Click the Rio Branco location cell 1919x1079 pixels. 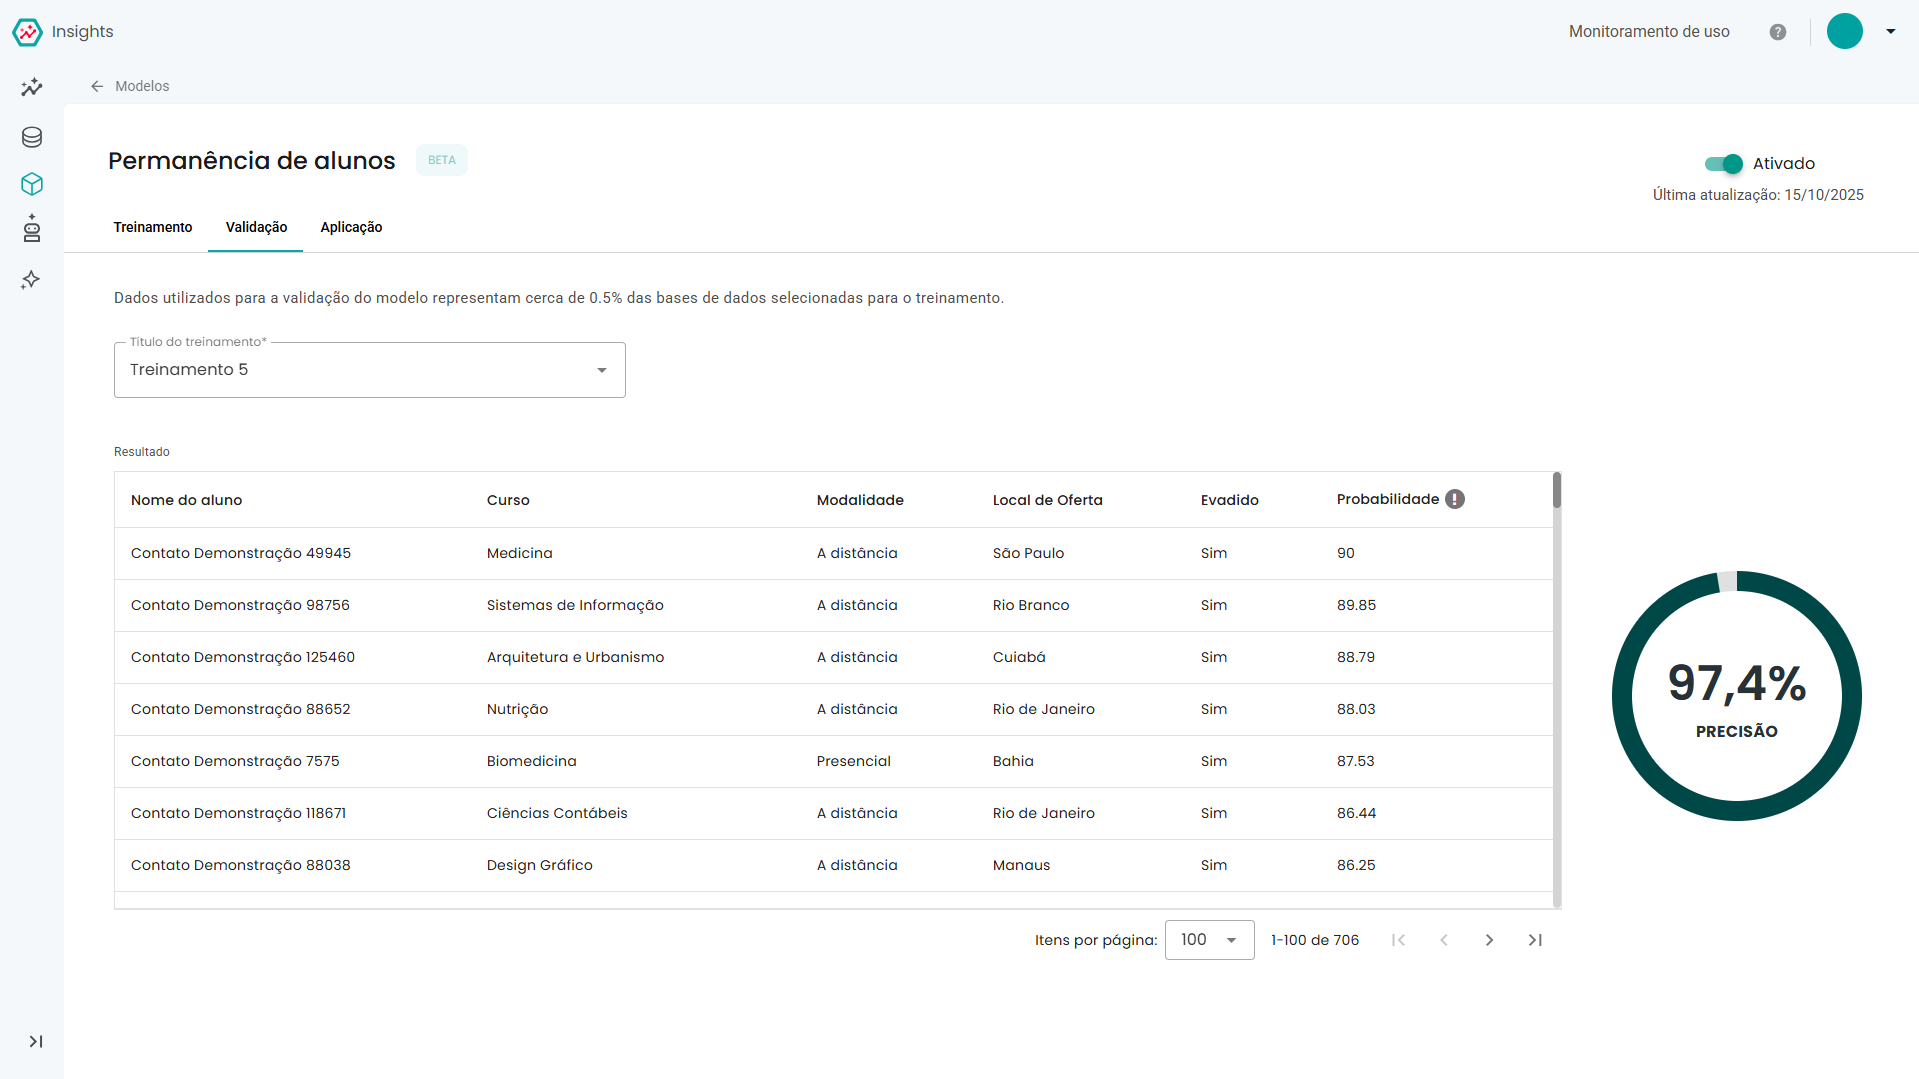click(x=1031, y=605)
